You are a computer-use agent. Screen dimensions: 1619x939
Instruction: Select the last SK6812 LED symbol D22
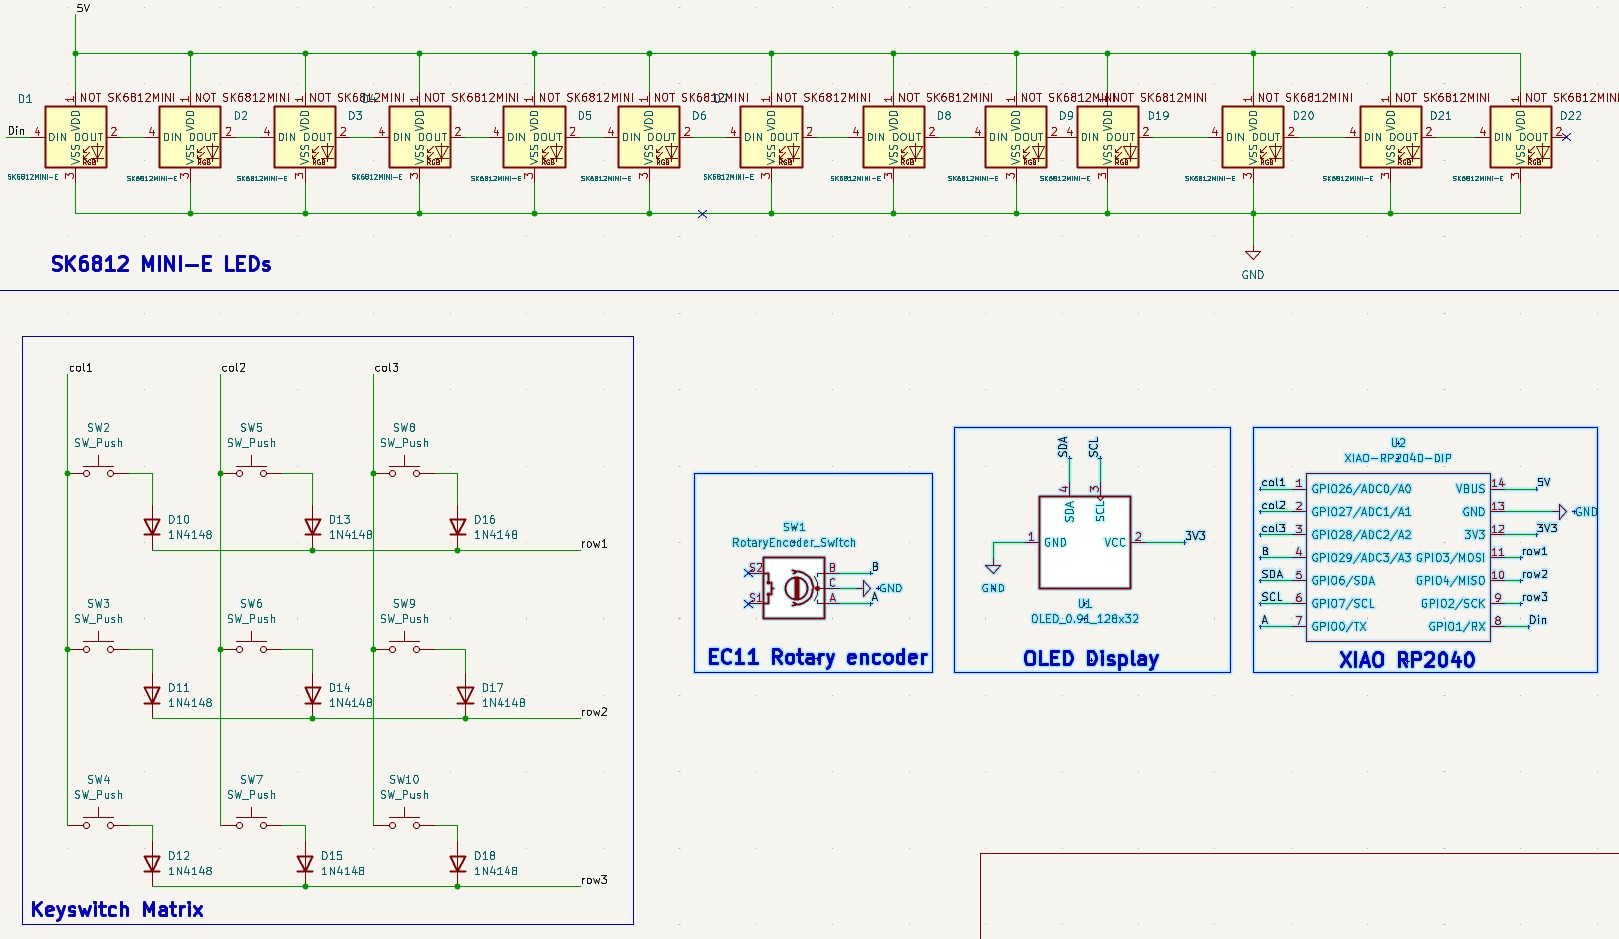(1521, 137)
